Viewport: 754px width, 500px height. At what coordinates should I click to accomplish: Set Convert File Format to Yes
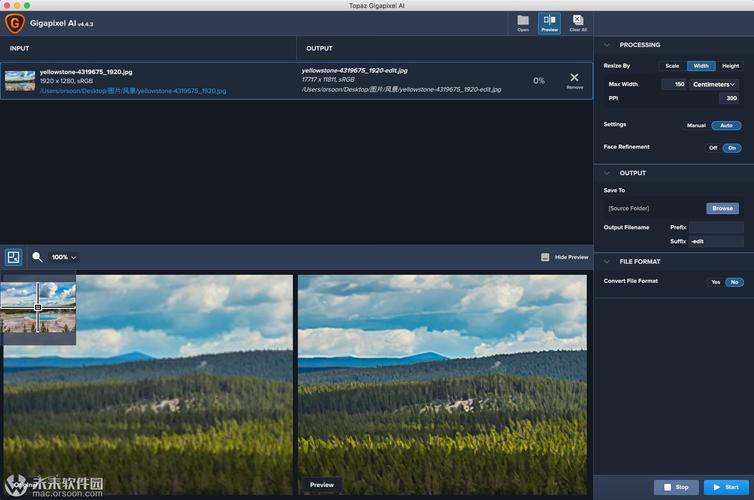click(x=716, y=282)
